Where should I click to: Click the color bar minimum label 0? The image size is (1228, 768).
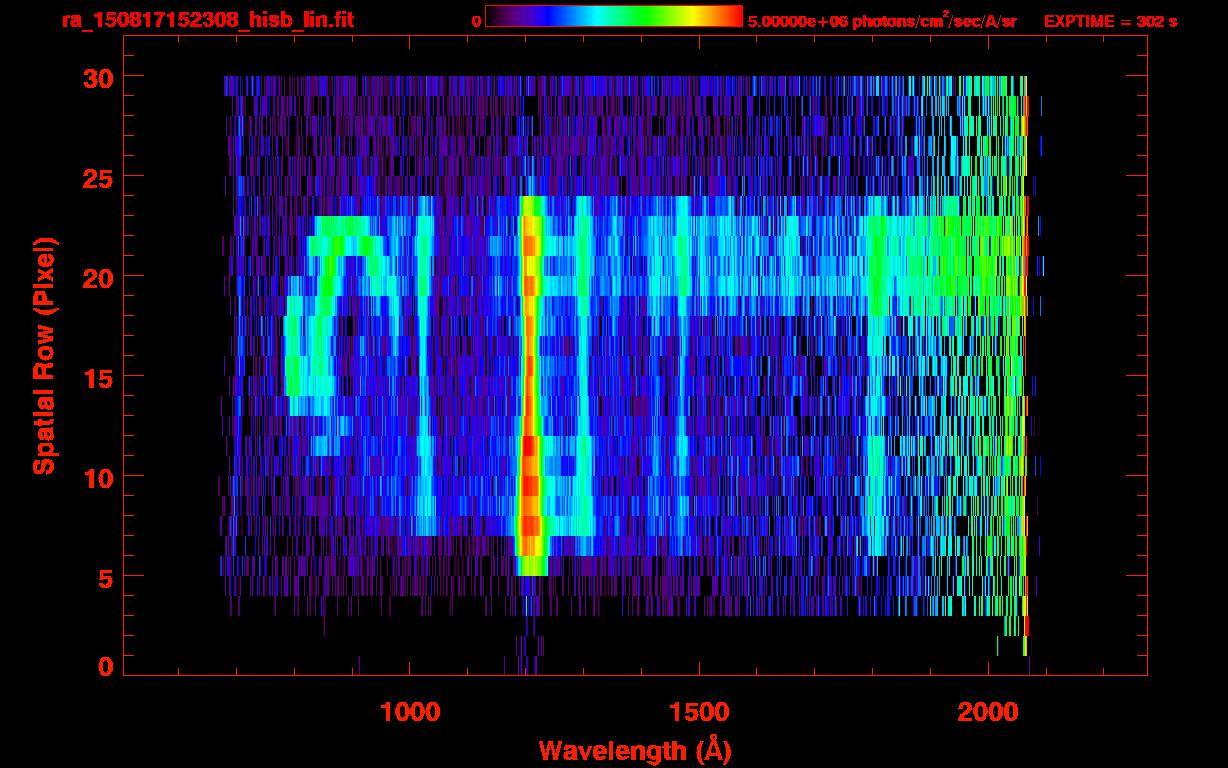(x=476, y=21)
